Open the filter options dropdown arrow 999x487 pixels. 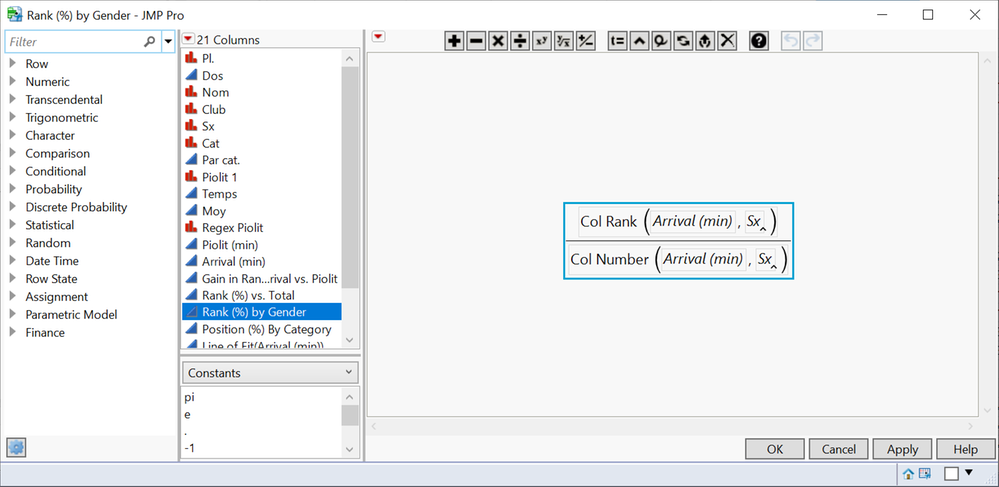168,41
